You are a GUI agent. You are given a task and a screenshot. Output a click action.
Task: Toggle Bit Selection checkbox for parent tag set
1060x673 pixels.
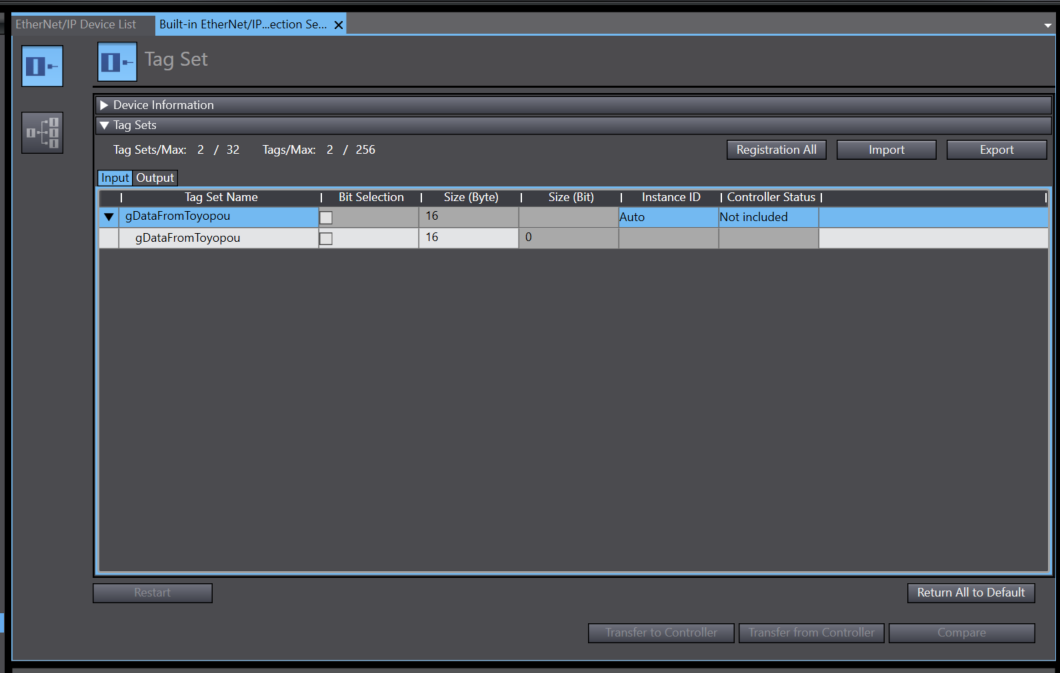point(326,218)
